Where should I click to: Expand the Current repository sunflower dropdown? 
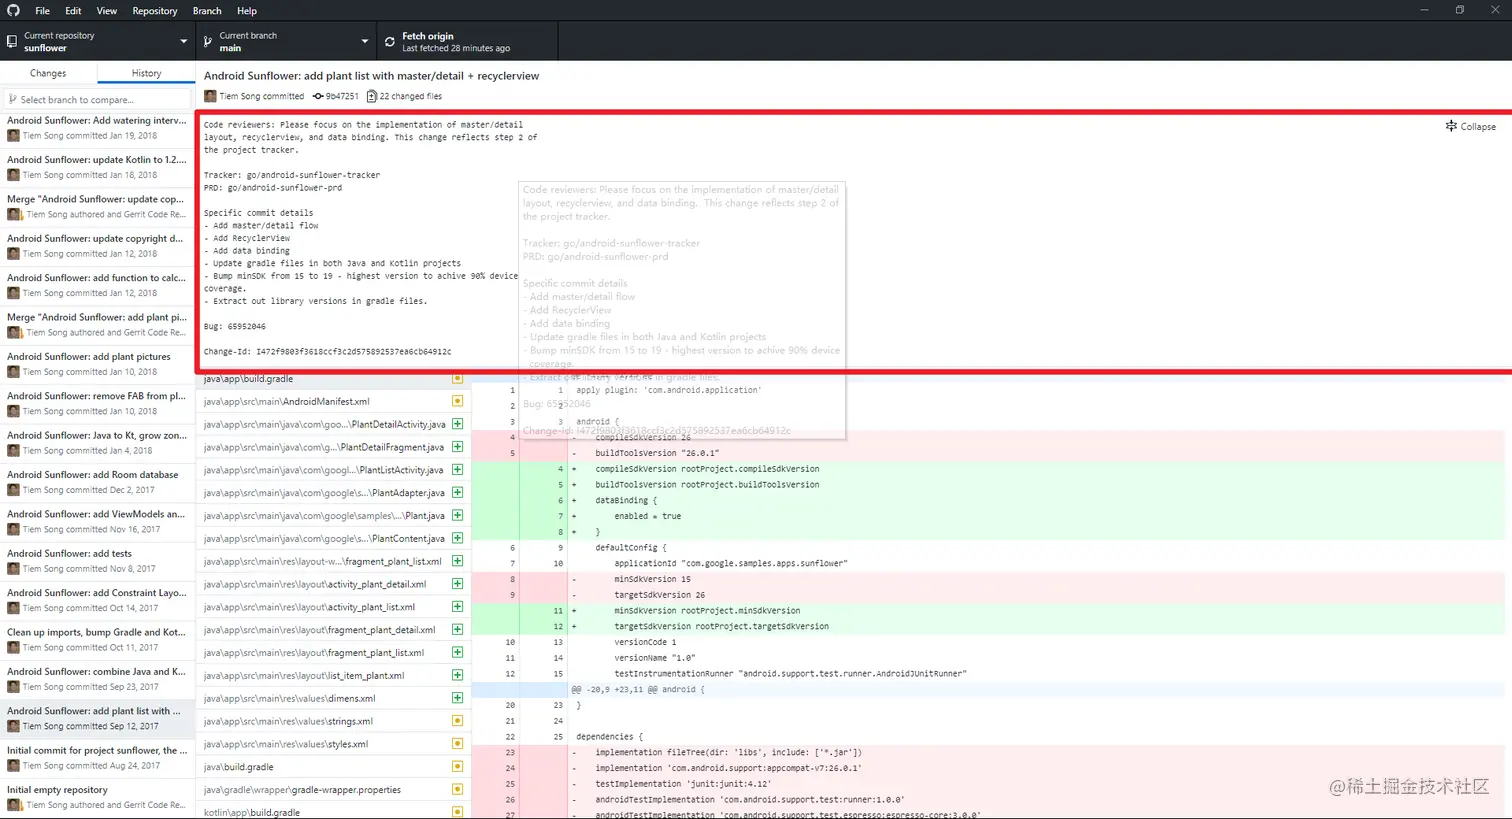coord(97,41)
